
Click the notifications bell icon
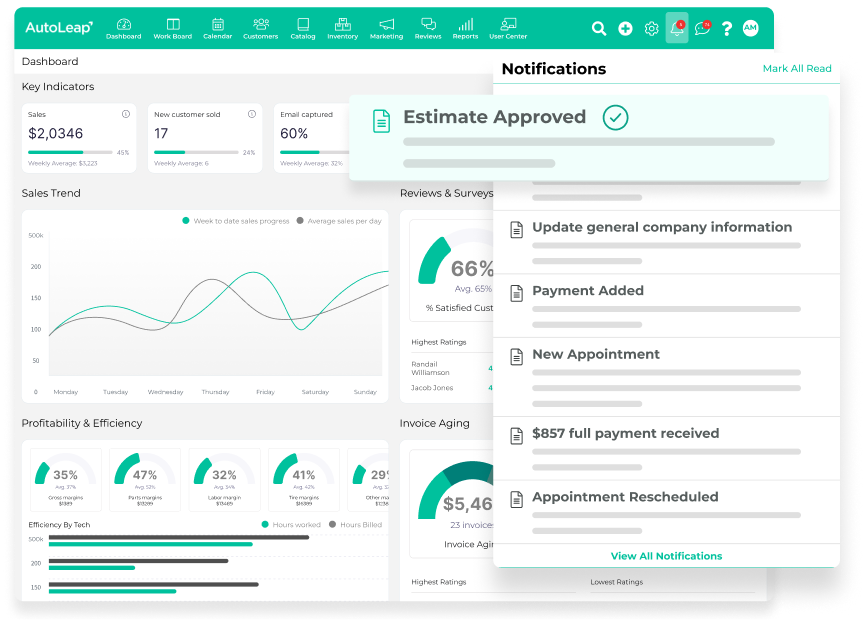(677, 28)
